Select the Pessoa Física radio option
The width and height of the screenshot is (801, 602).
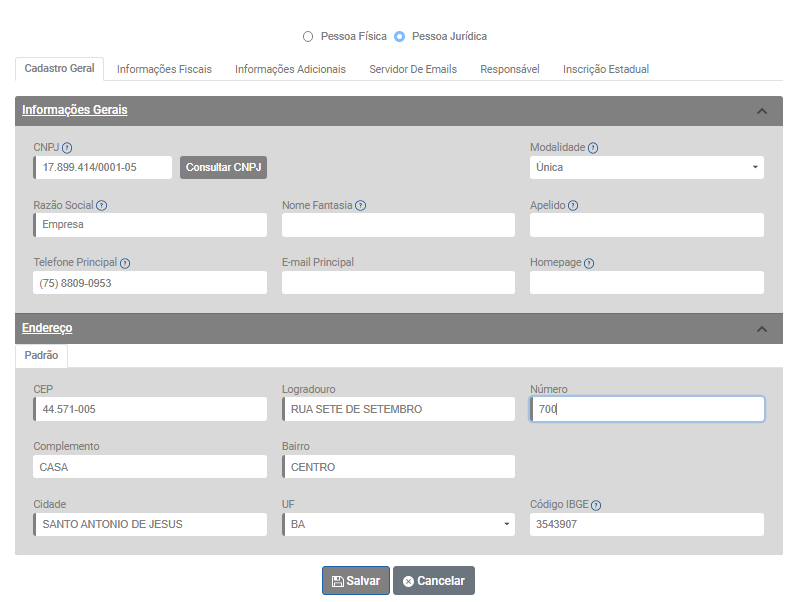click(308, 36)
